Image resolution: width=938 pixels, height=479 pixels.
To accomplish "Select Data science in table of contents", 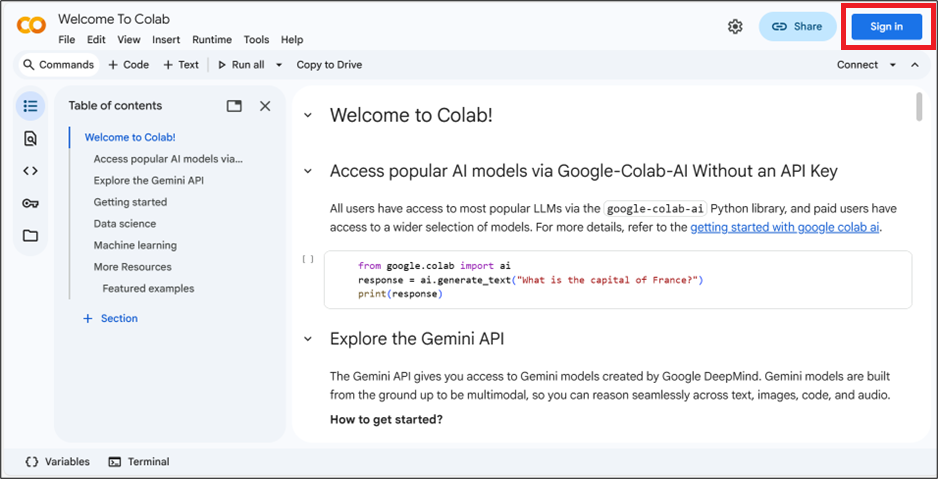I will coord(124,224).
